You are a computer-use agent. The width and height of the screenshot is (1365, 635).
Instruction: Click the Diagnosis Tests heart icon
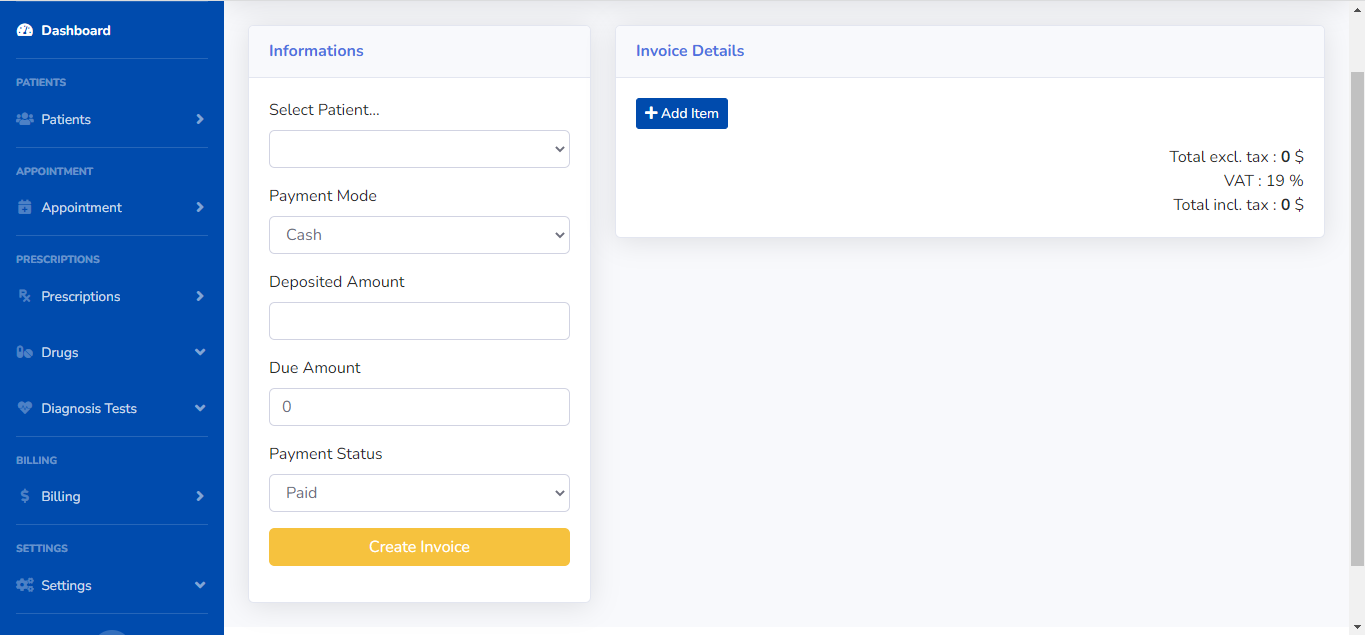click(x=23, y=408)
